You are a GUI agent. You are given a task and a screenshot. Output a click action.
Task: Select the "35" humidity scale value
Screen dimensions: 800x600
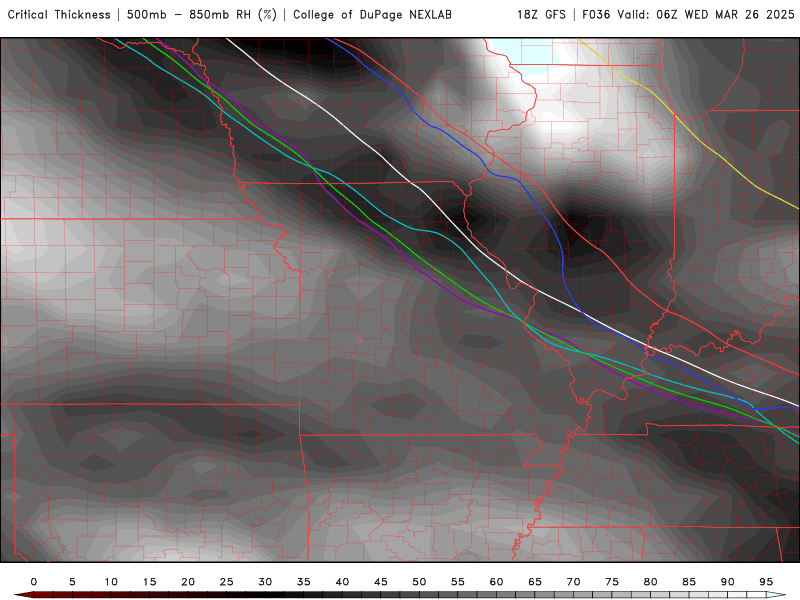(304, 582)
